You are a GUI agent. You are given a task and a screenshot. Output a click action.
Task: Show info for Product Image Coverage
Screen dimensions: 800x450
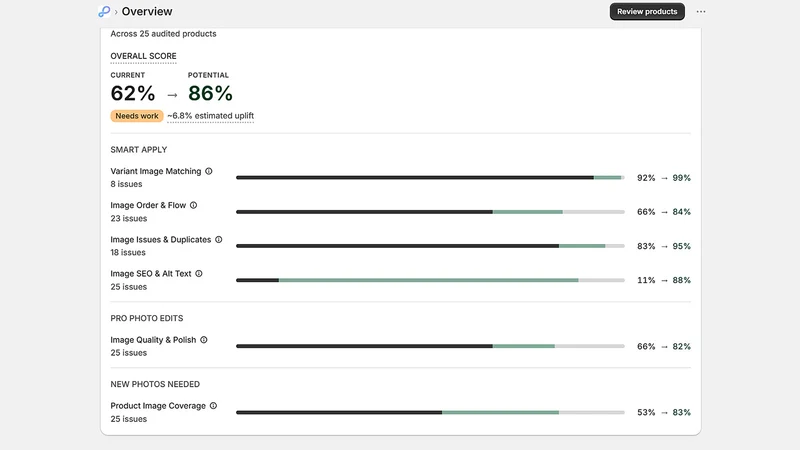(213, 406)
